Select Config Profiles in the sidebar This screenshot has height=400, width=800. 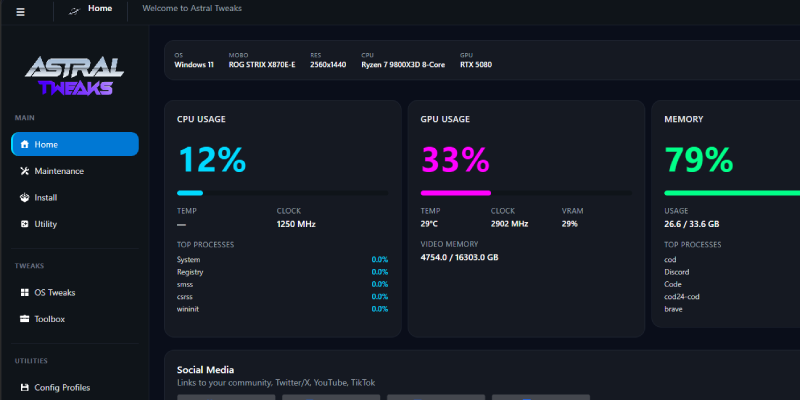pyautogui.click(x=62, y=387)
